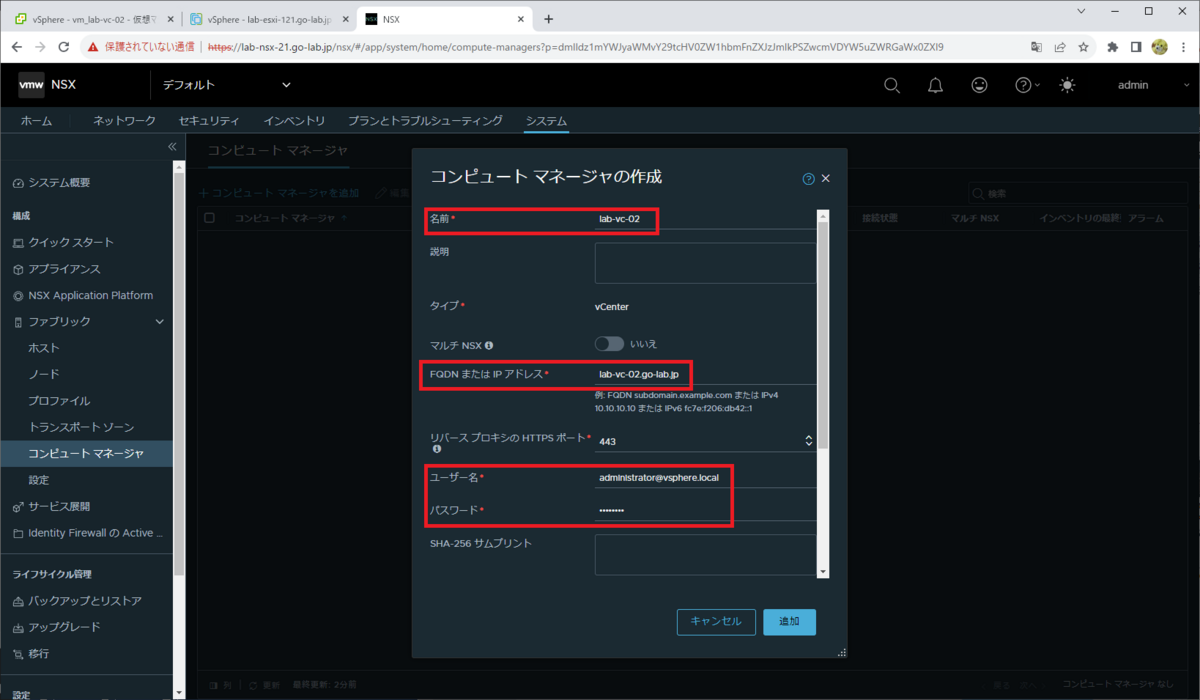The height and width of the screenshot is (700, 1200).
Task: Open Chrome tab search chevron
Action: tap(1083, 10)
